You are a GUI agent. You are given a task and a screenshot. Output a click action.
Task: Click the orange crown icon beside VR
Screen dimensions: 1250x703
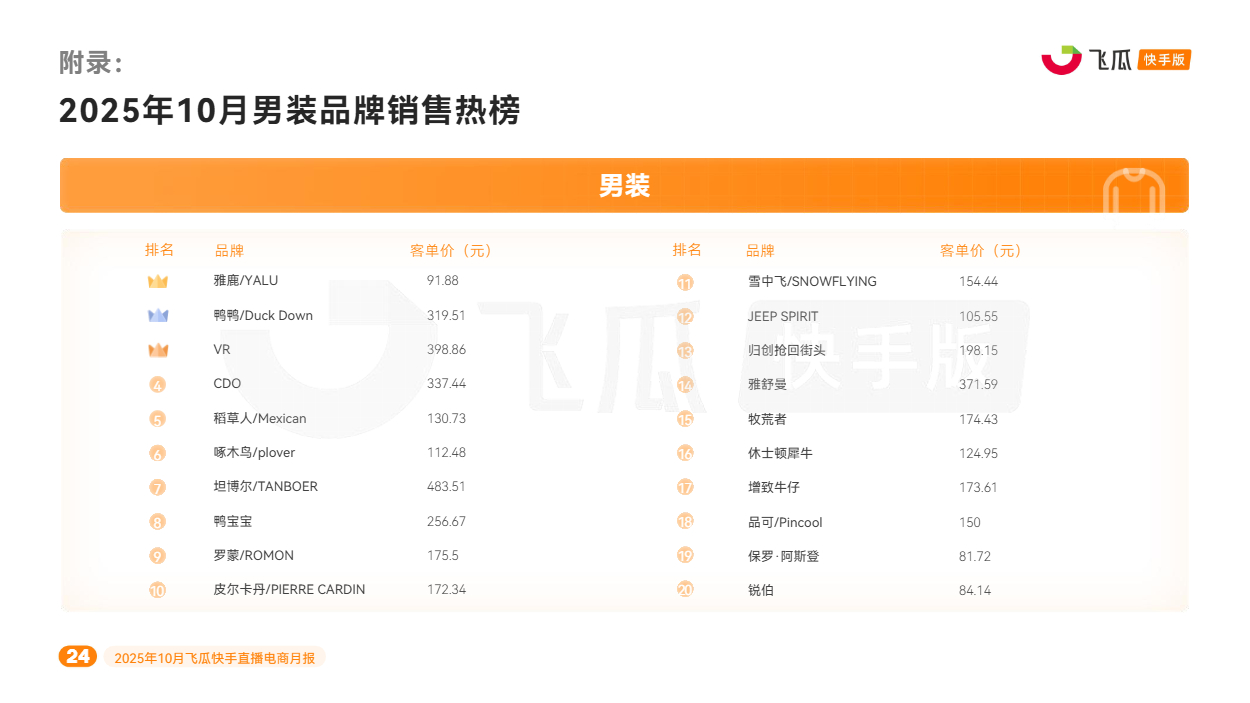158,350
